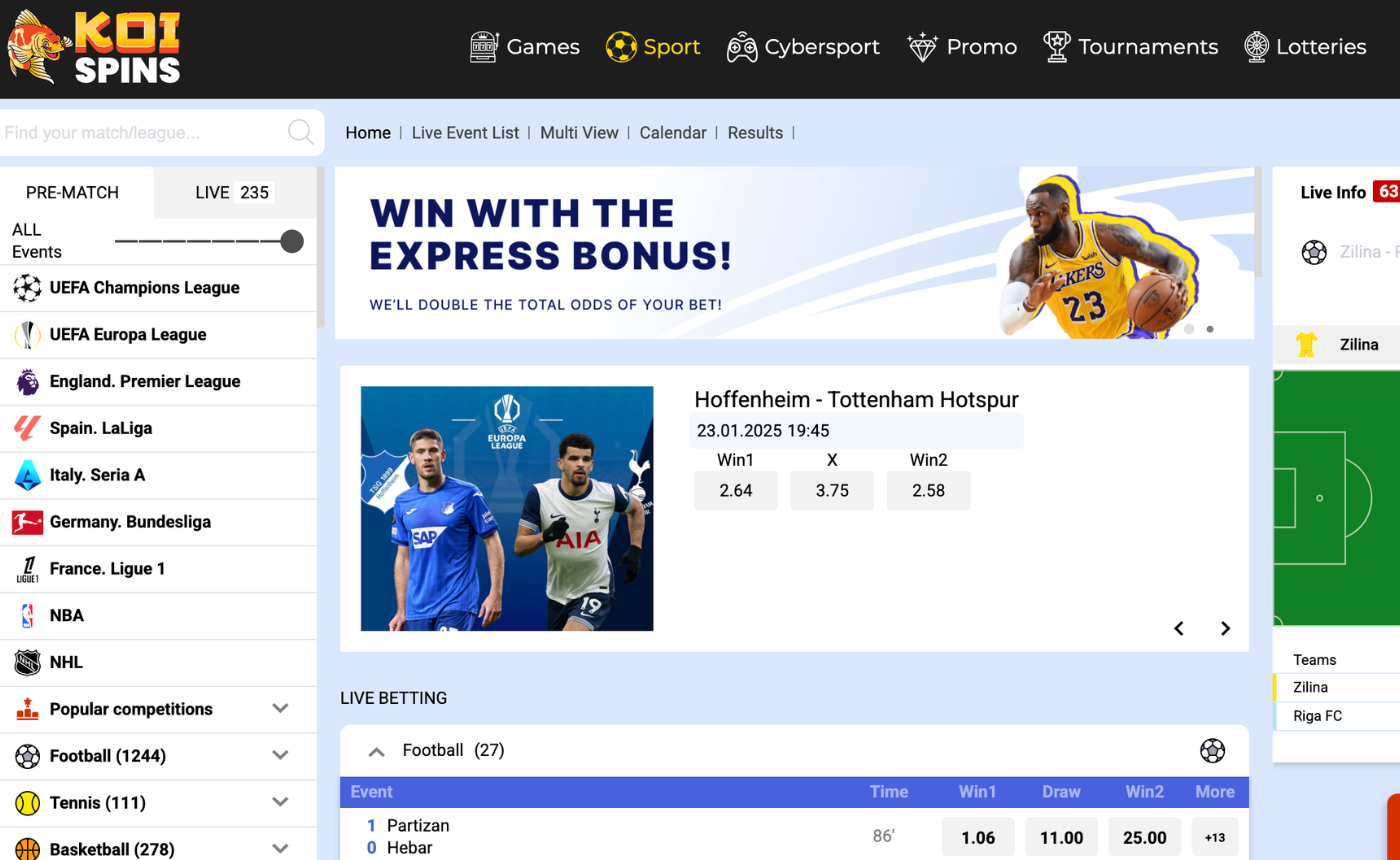Click the yellow Zilina jersey icon
This screenshot has height=860, width=1400.
[1306, 345]
